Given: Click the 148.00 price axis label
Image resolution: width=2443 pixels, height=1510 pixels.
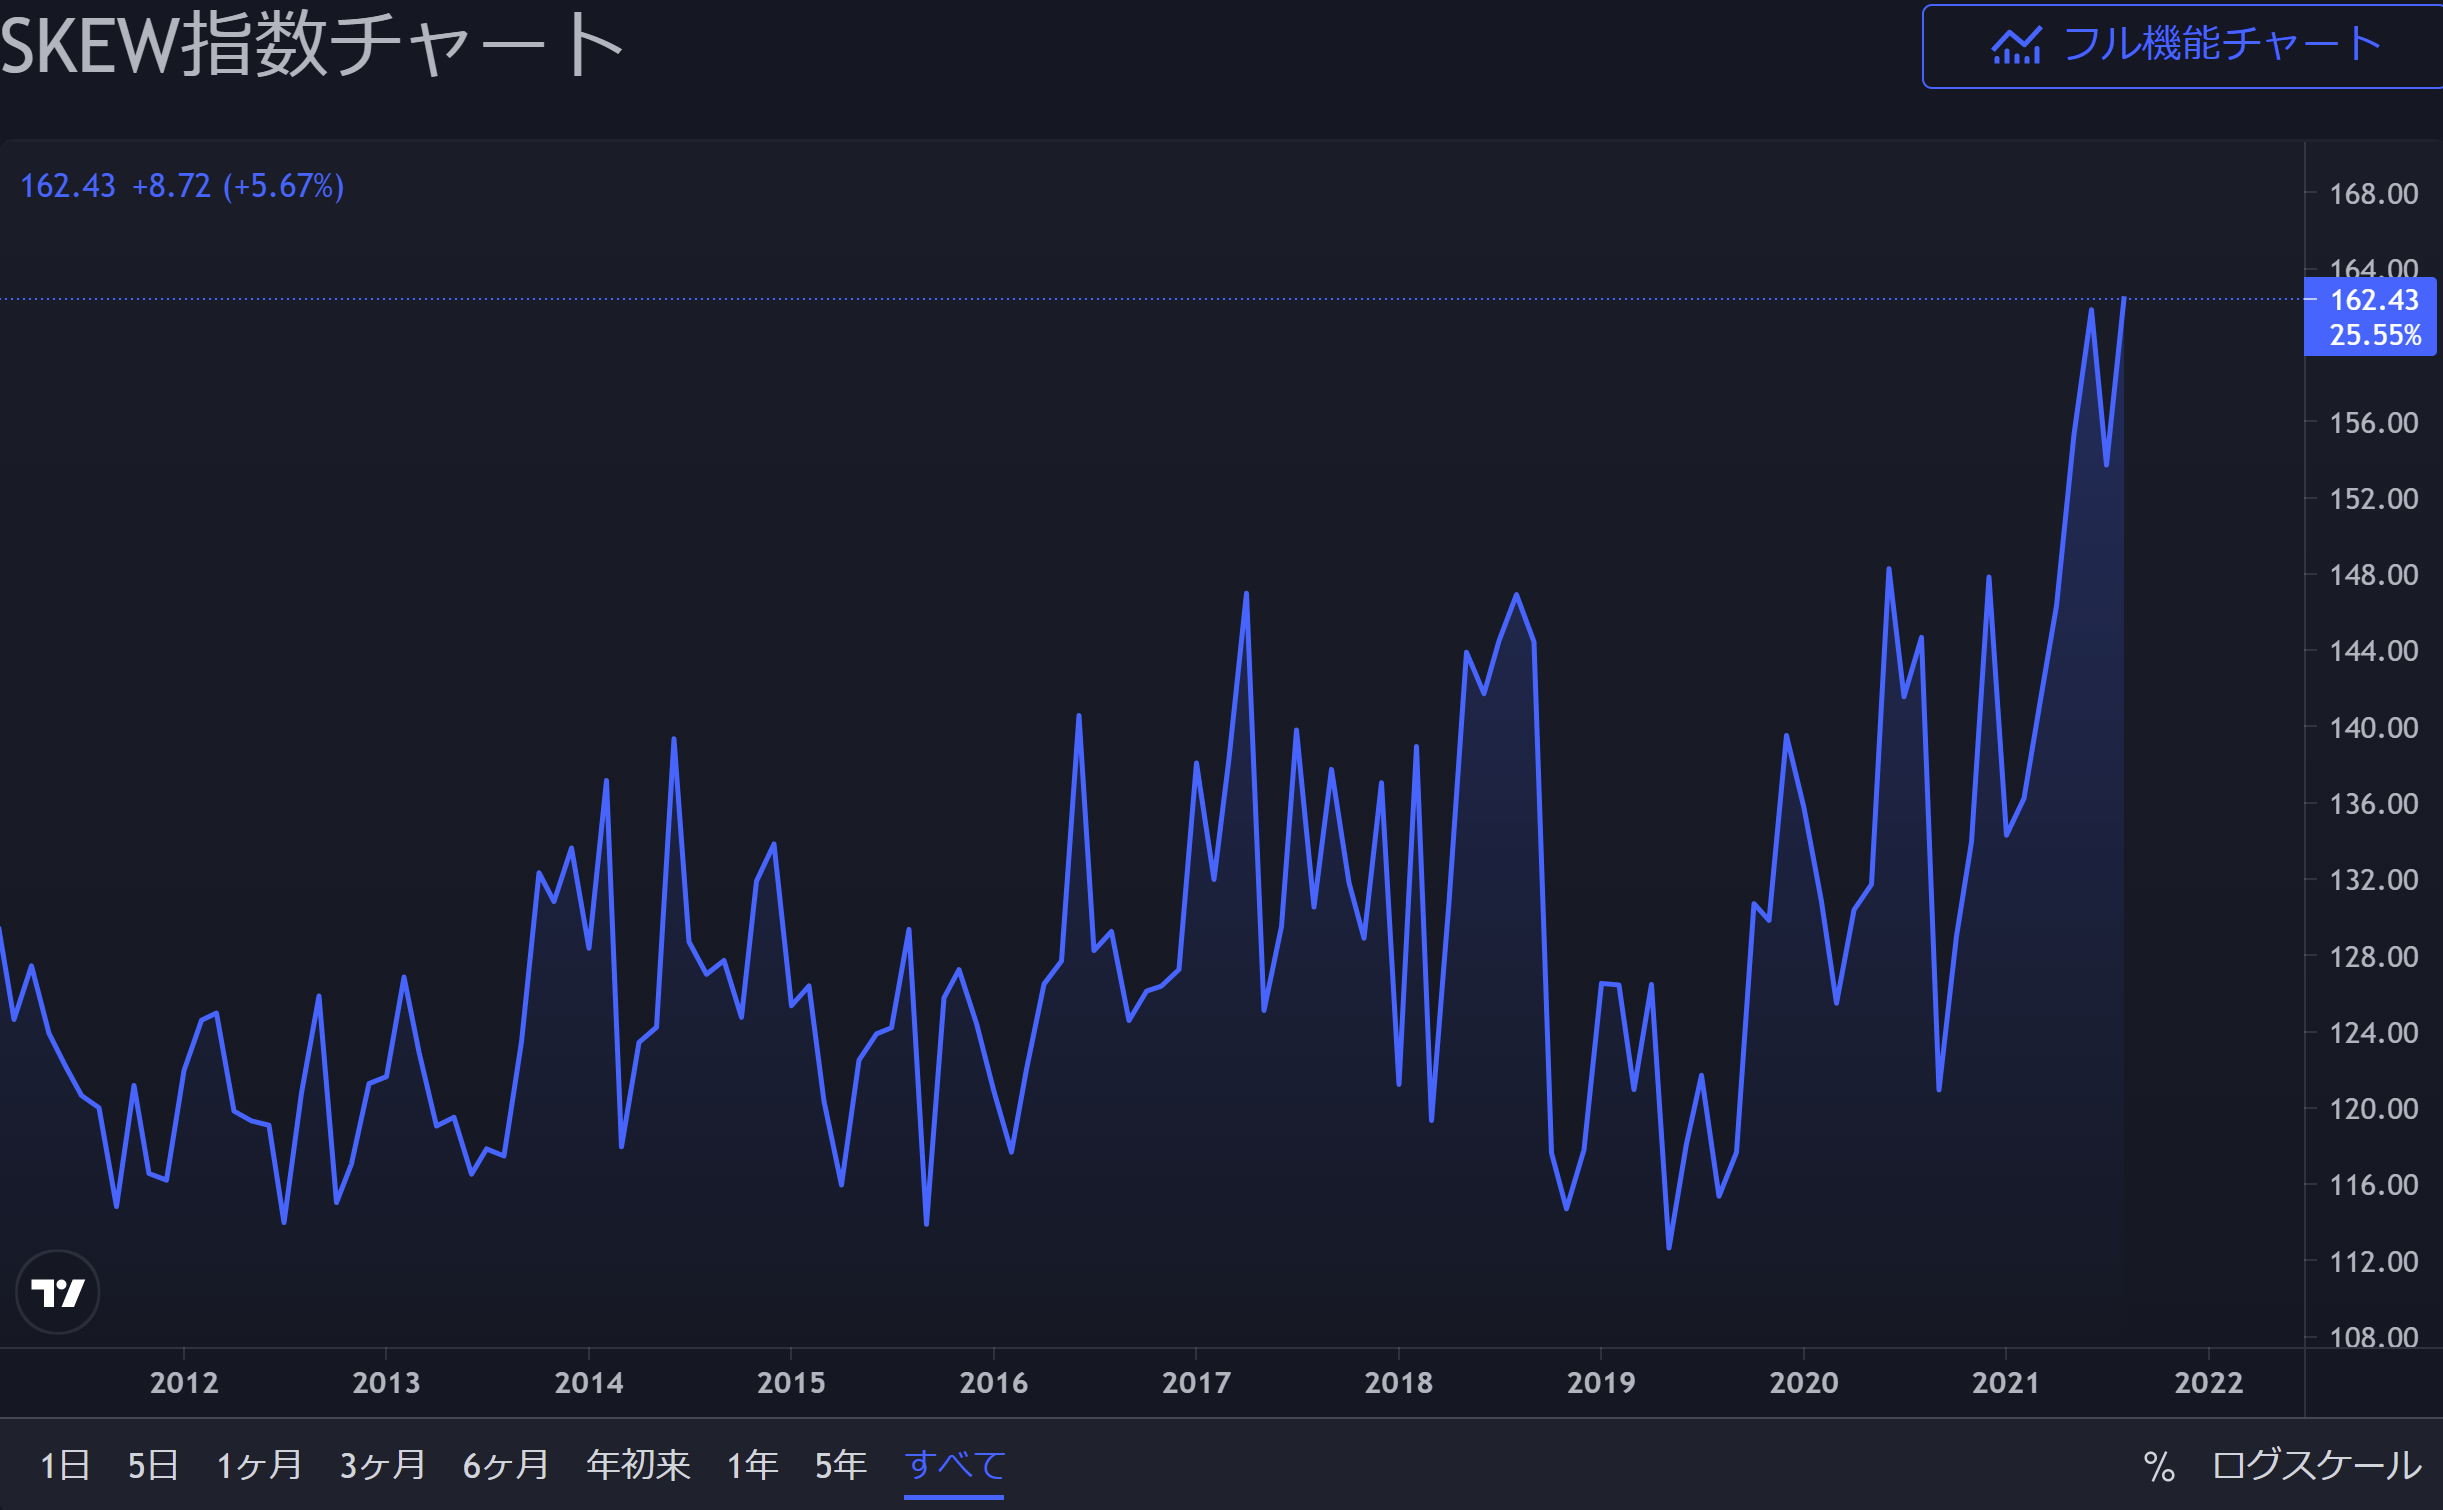Looking at the screenshot, I should coord(2373,575).
